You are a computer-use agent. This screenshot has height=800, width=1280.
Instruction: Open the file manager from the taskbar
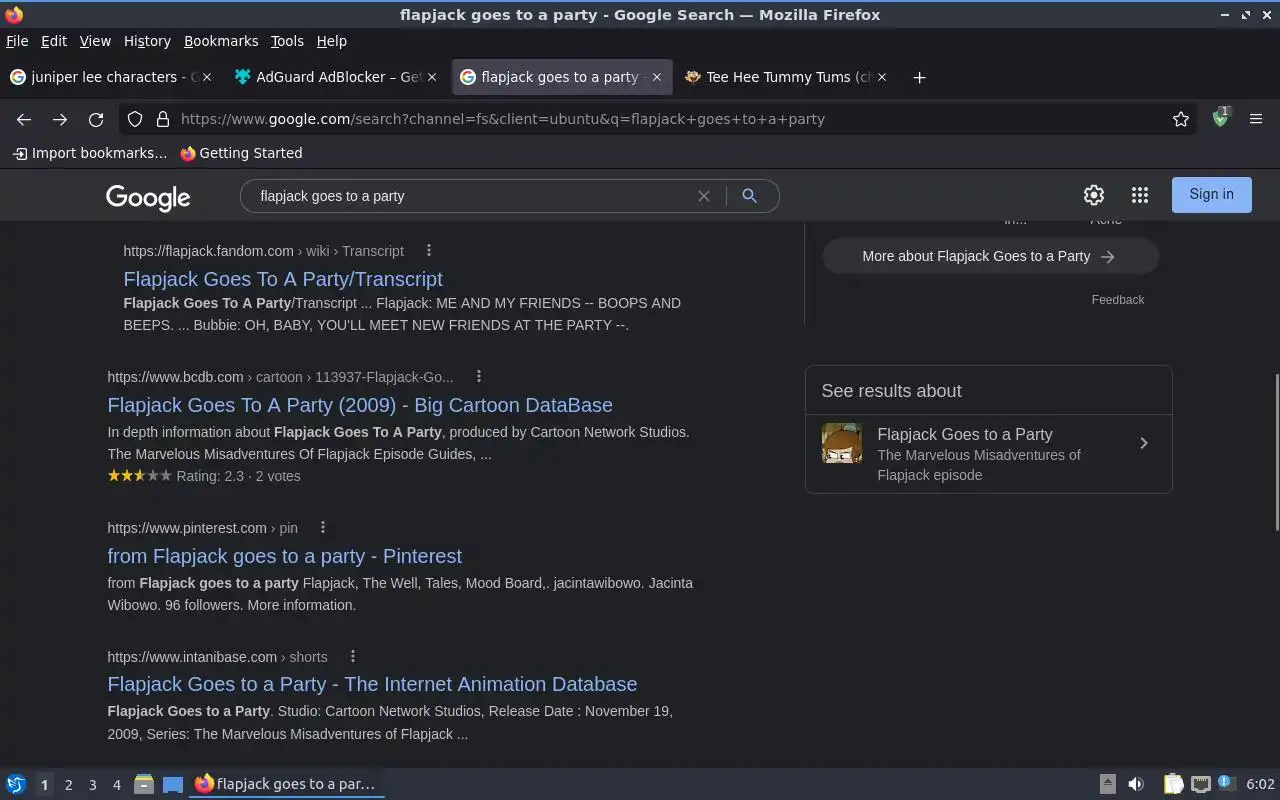tap(144, 784)
